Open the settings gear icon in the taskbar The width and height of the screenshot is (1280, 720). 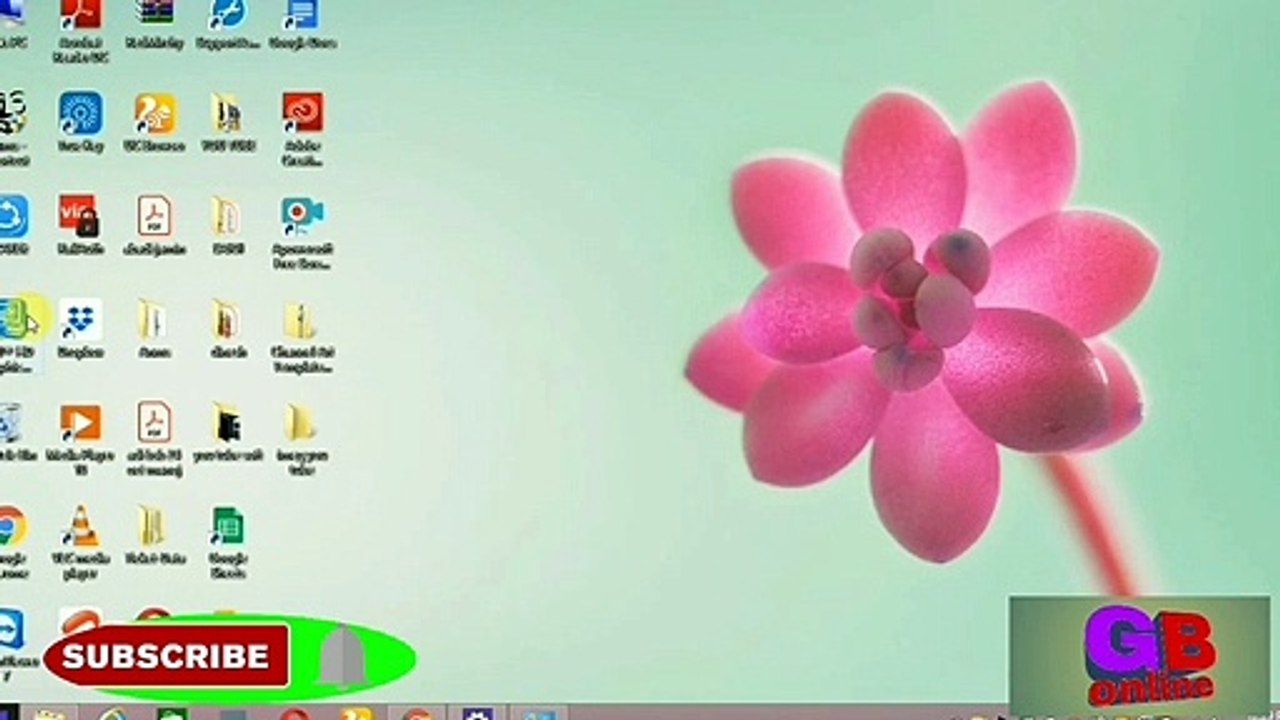pos(477,714)
